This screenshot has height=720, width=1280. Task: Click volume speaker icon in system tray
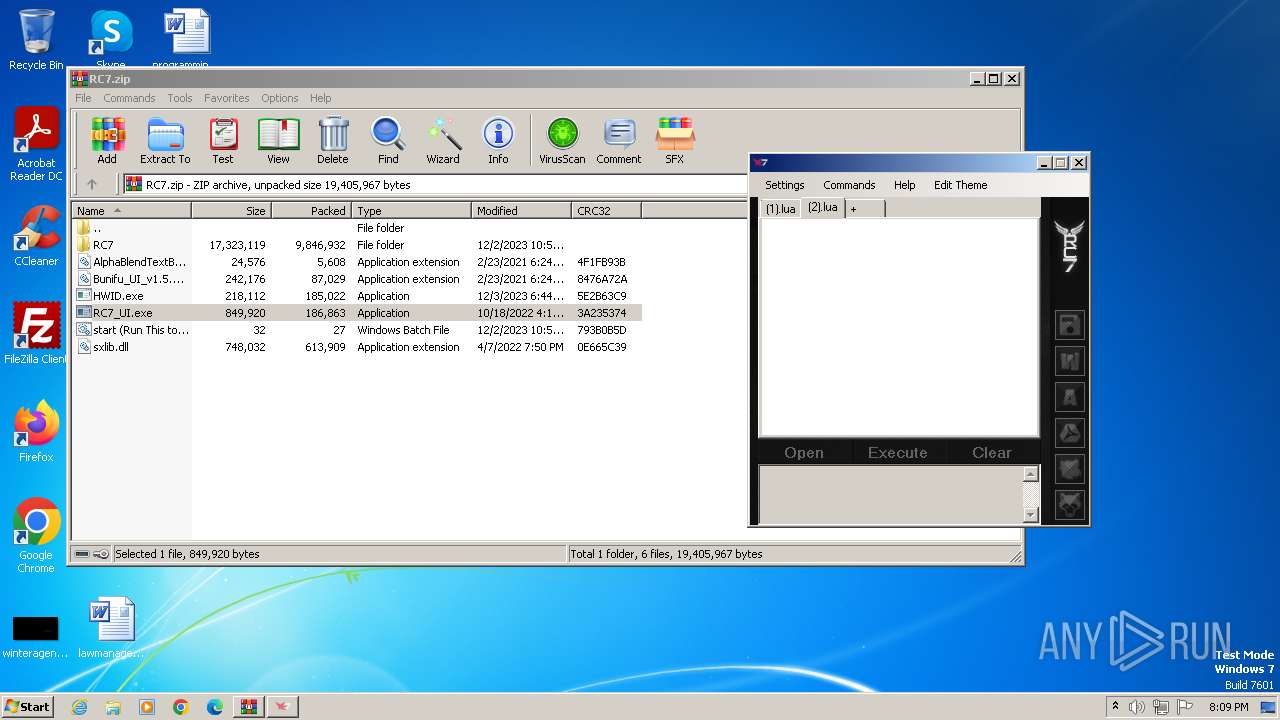[x=1137, y=707]
